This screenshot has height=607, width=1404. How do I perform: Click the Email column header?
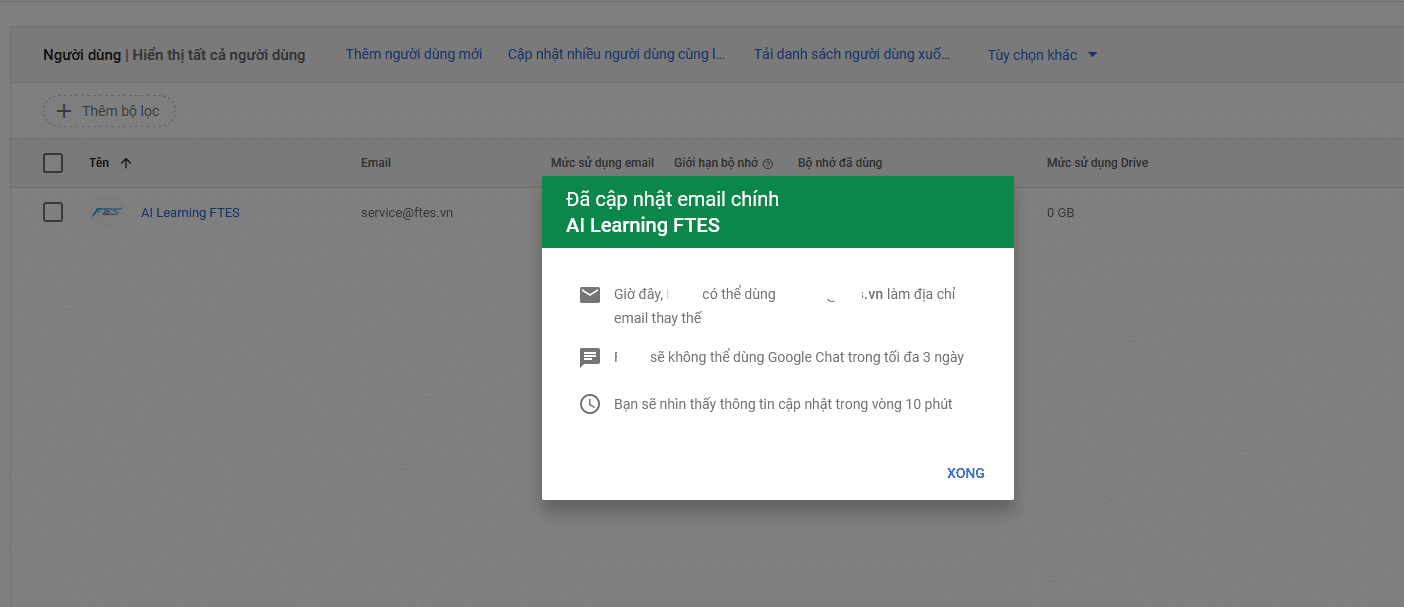tap(376, 163)
